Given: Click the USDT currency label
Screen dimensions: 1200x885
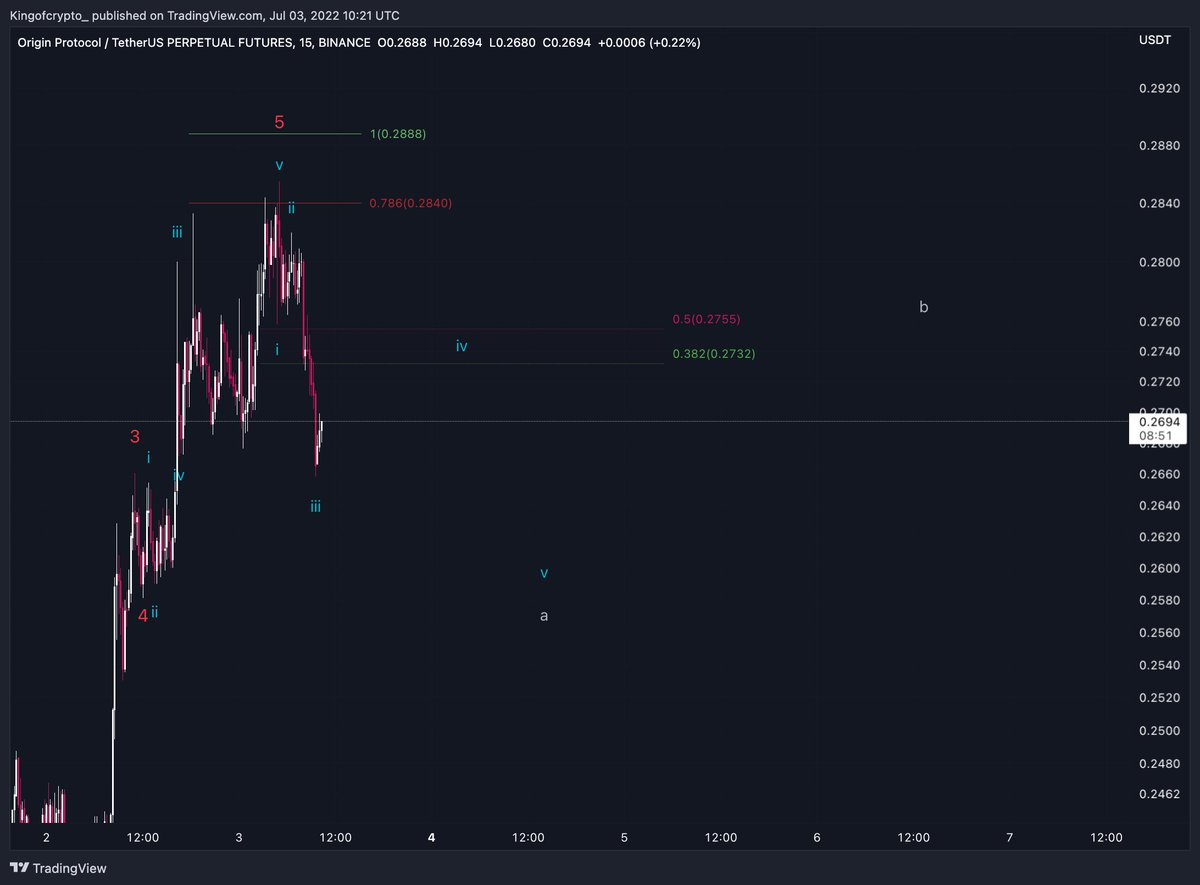Looking at the screenshot, I should 1155,40.
